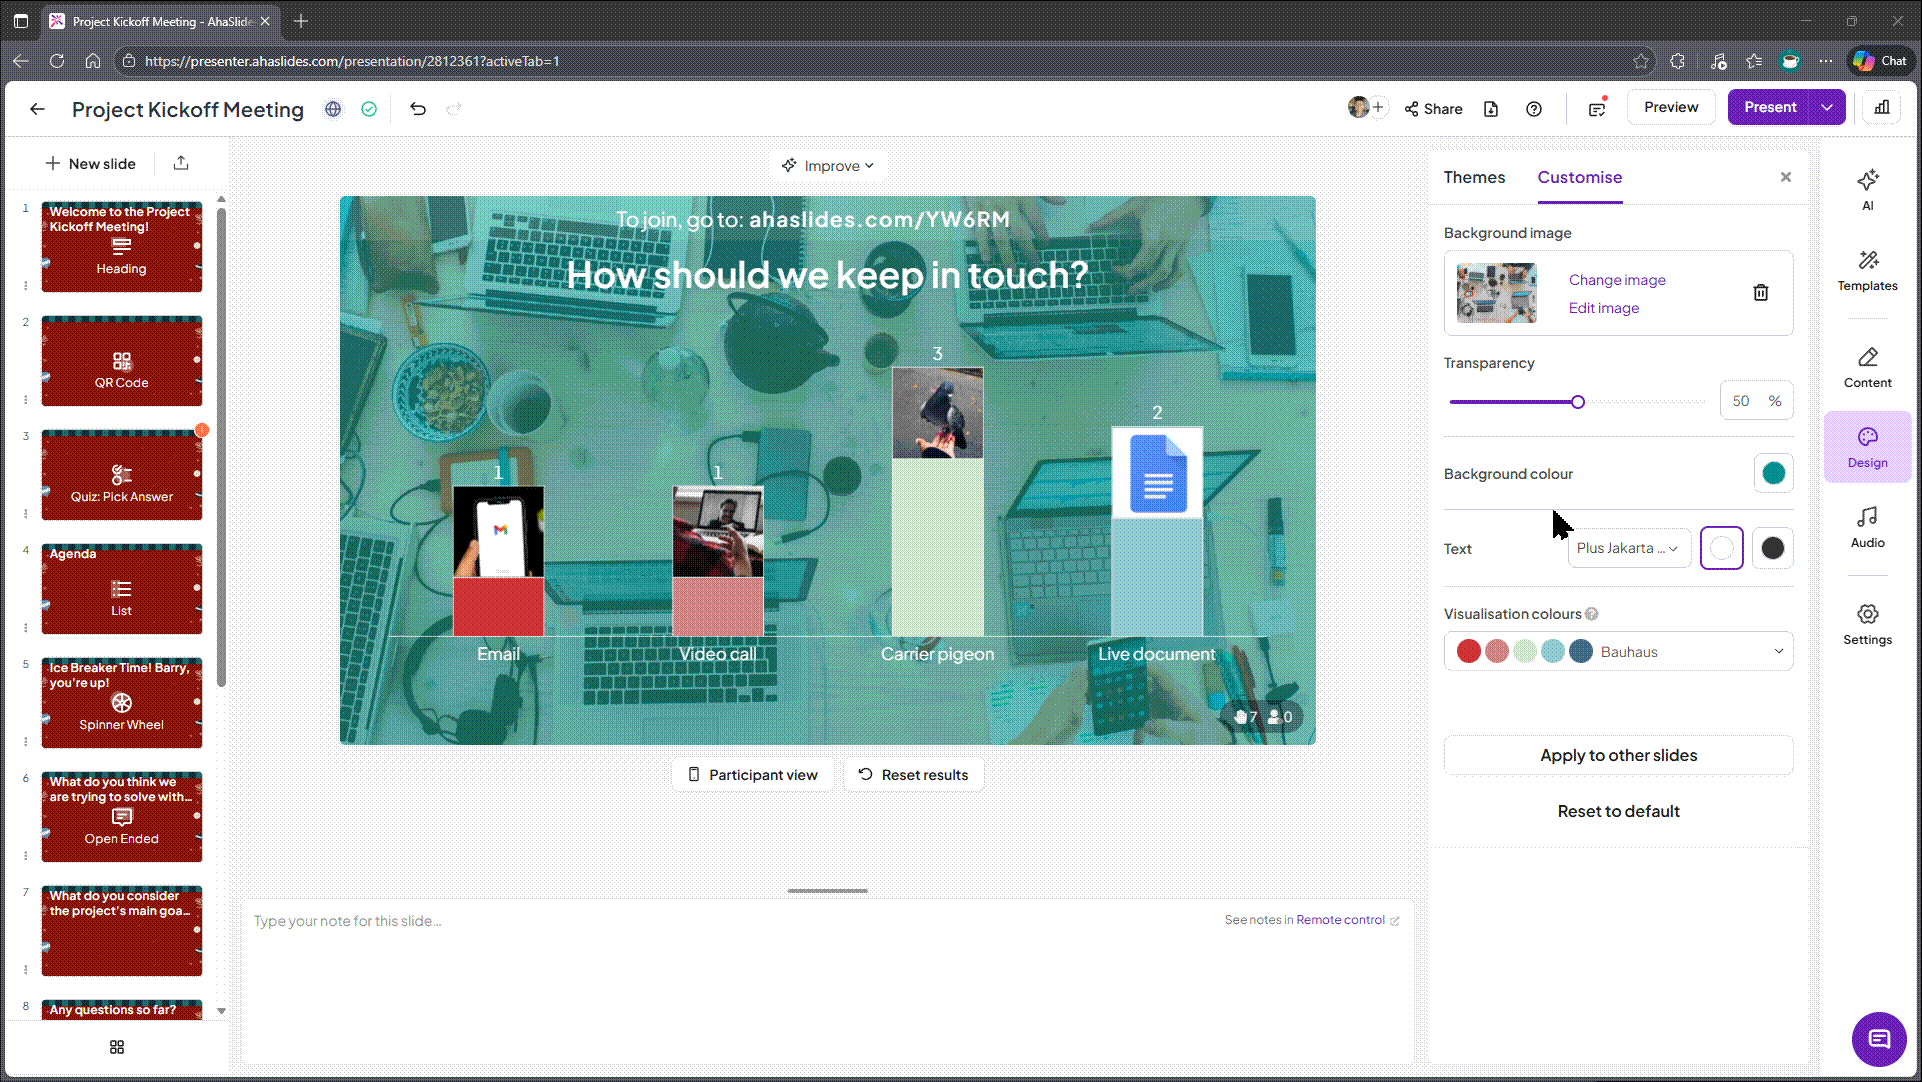The image size is (1922, 1082).
Task: Switch to grid view of slides
Action: [117, 1046]
